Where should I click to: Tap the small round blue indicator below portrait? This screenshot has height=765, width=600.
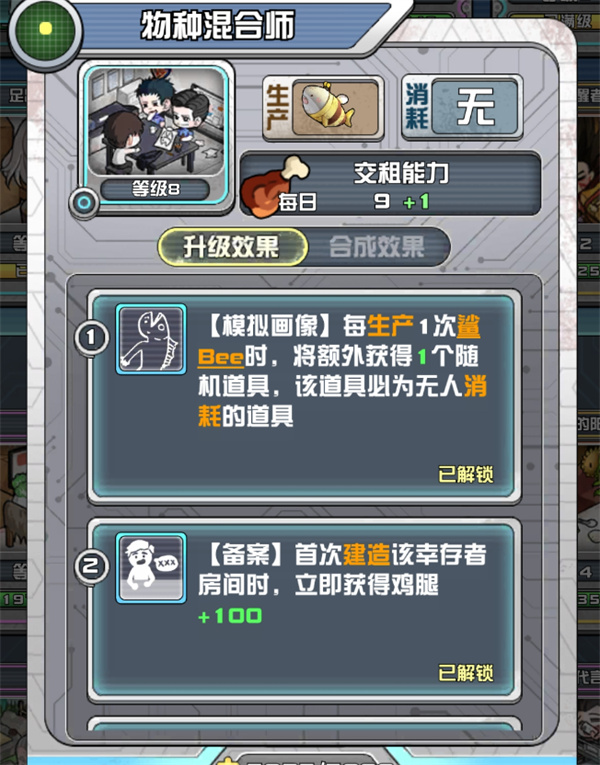coord(84,203)
